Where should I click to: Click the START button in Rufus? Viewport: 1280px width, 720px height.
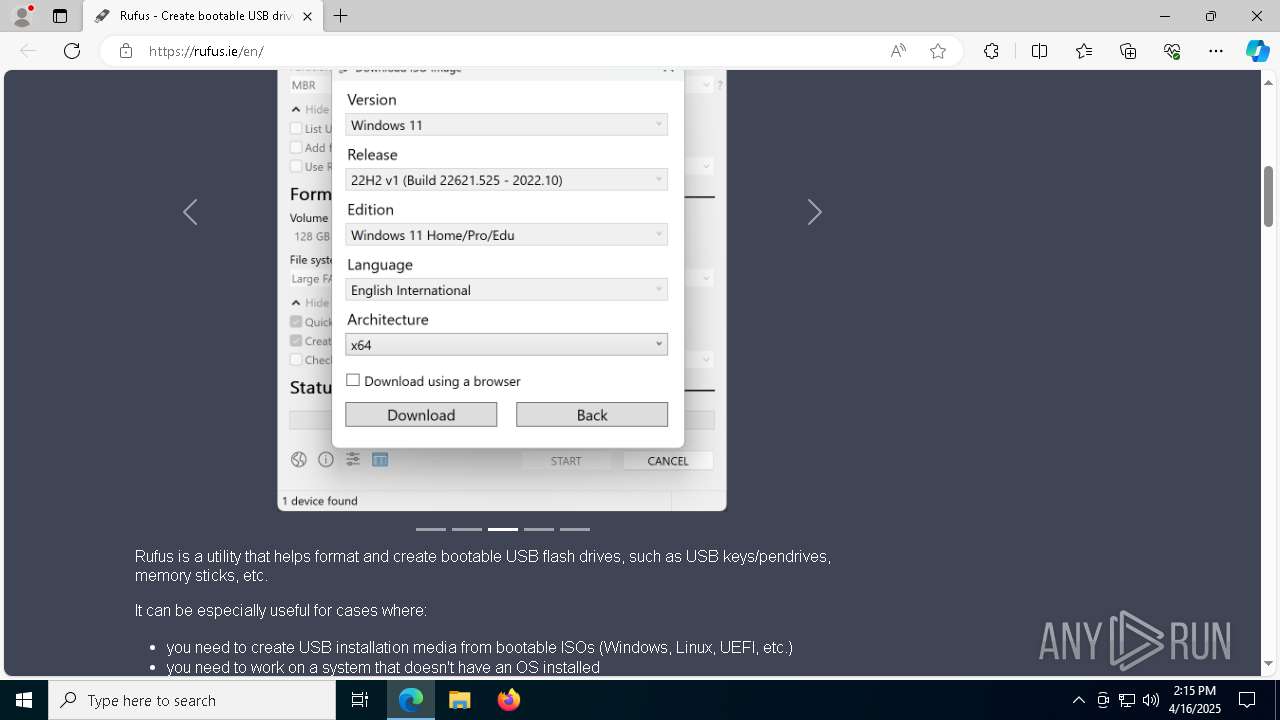[x=566, y=461]
